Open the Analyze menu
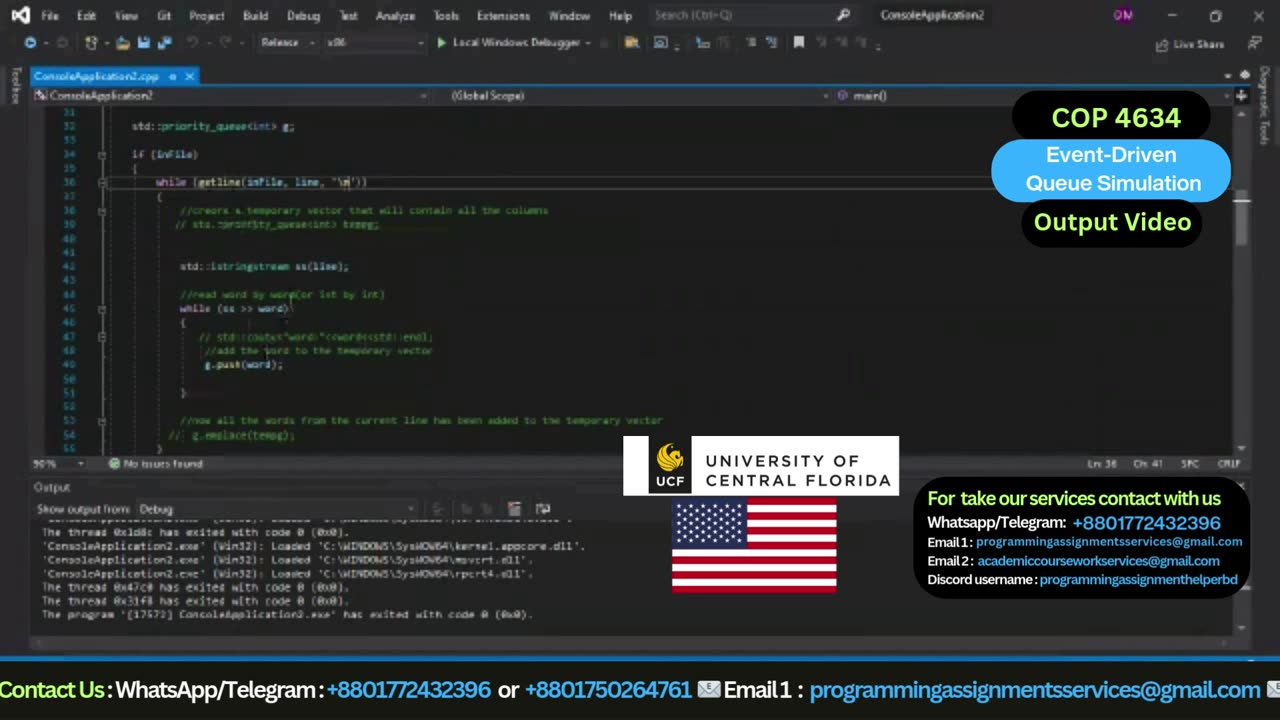This screenshot has width=1280, height=720. pos(395,16)
